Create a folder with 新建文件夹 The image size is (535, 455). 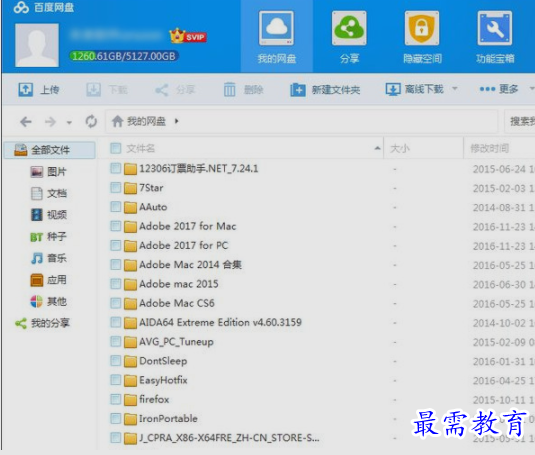point(325,90)
